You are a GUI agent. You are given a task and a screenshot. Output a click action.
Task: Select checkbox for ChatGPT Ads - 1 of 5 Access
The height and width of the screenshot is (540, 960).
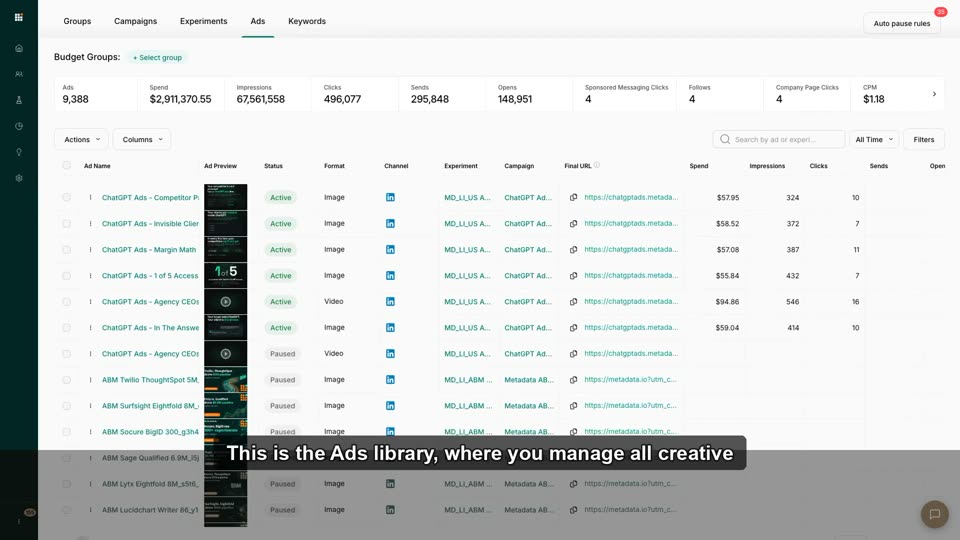coord(67,276)
